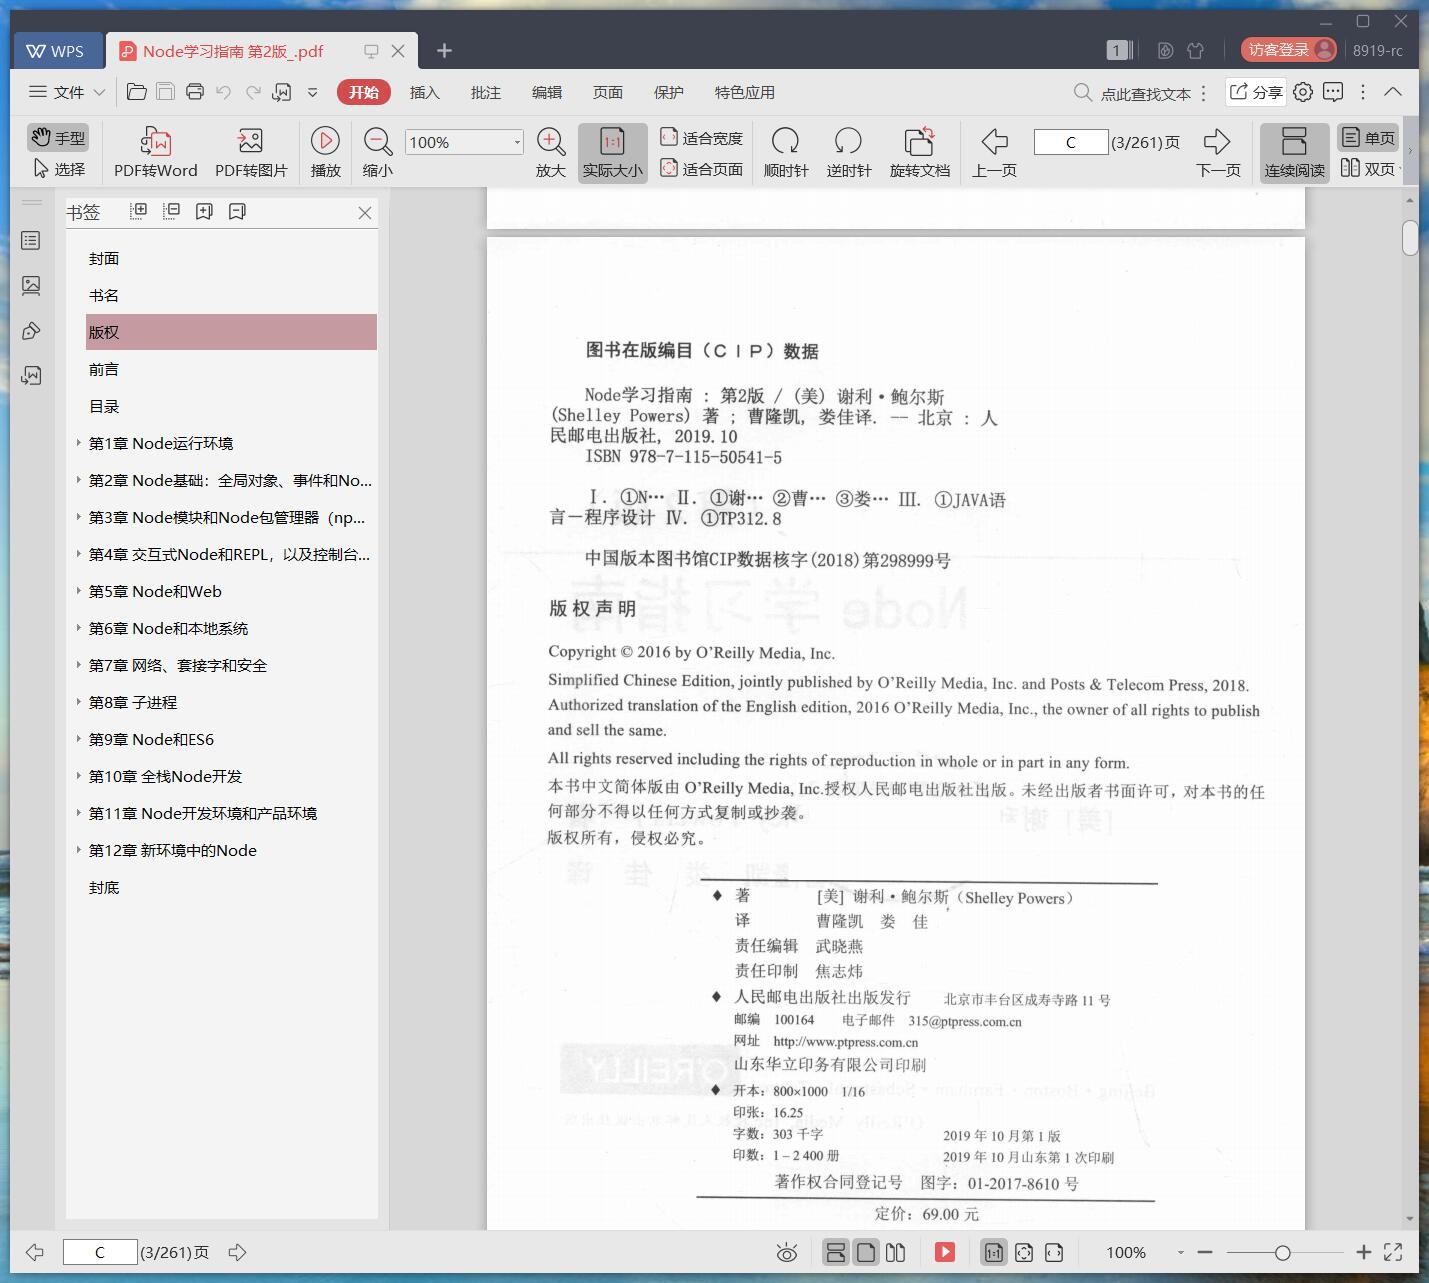This screenshot has width=1429, height=1283.
Task: Toggle eye protection mode icon in status bar
Action: 787,1252
